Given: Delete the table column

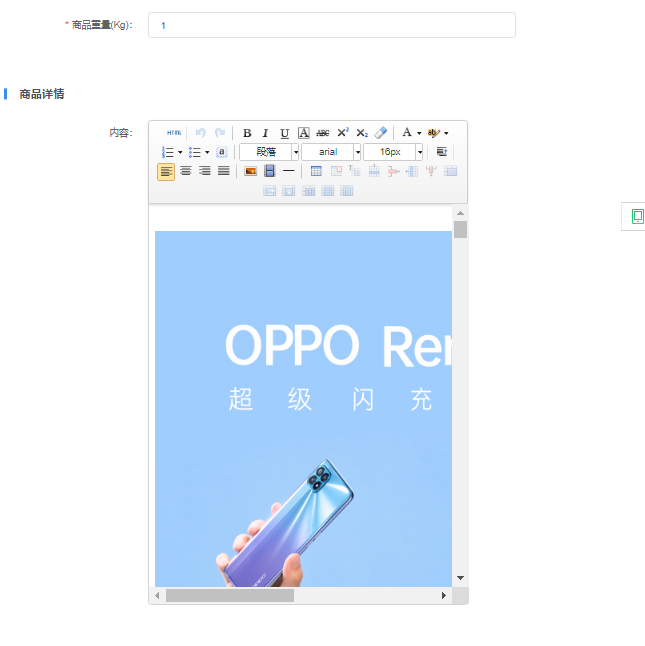Looking at the screenshot, I should click(431, 171).
